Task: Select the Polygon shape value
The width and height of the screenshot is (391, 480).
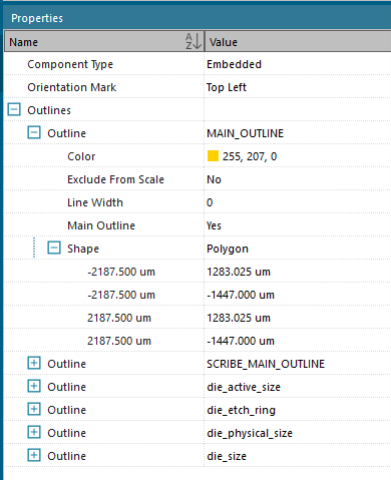Action: coord(227,249)
